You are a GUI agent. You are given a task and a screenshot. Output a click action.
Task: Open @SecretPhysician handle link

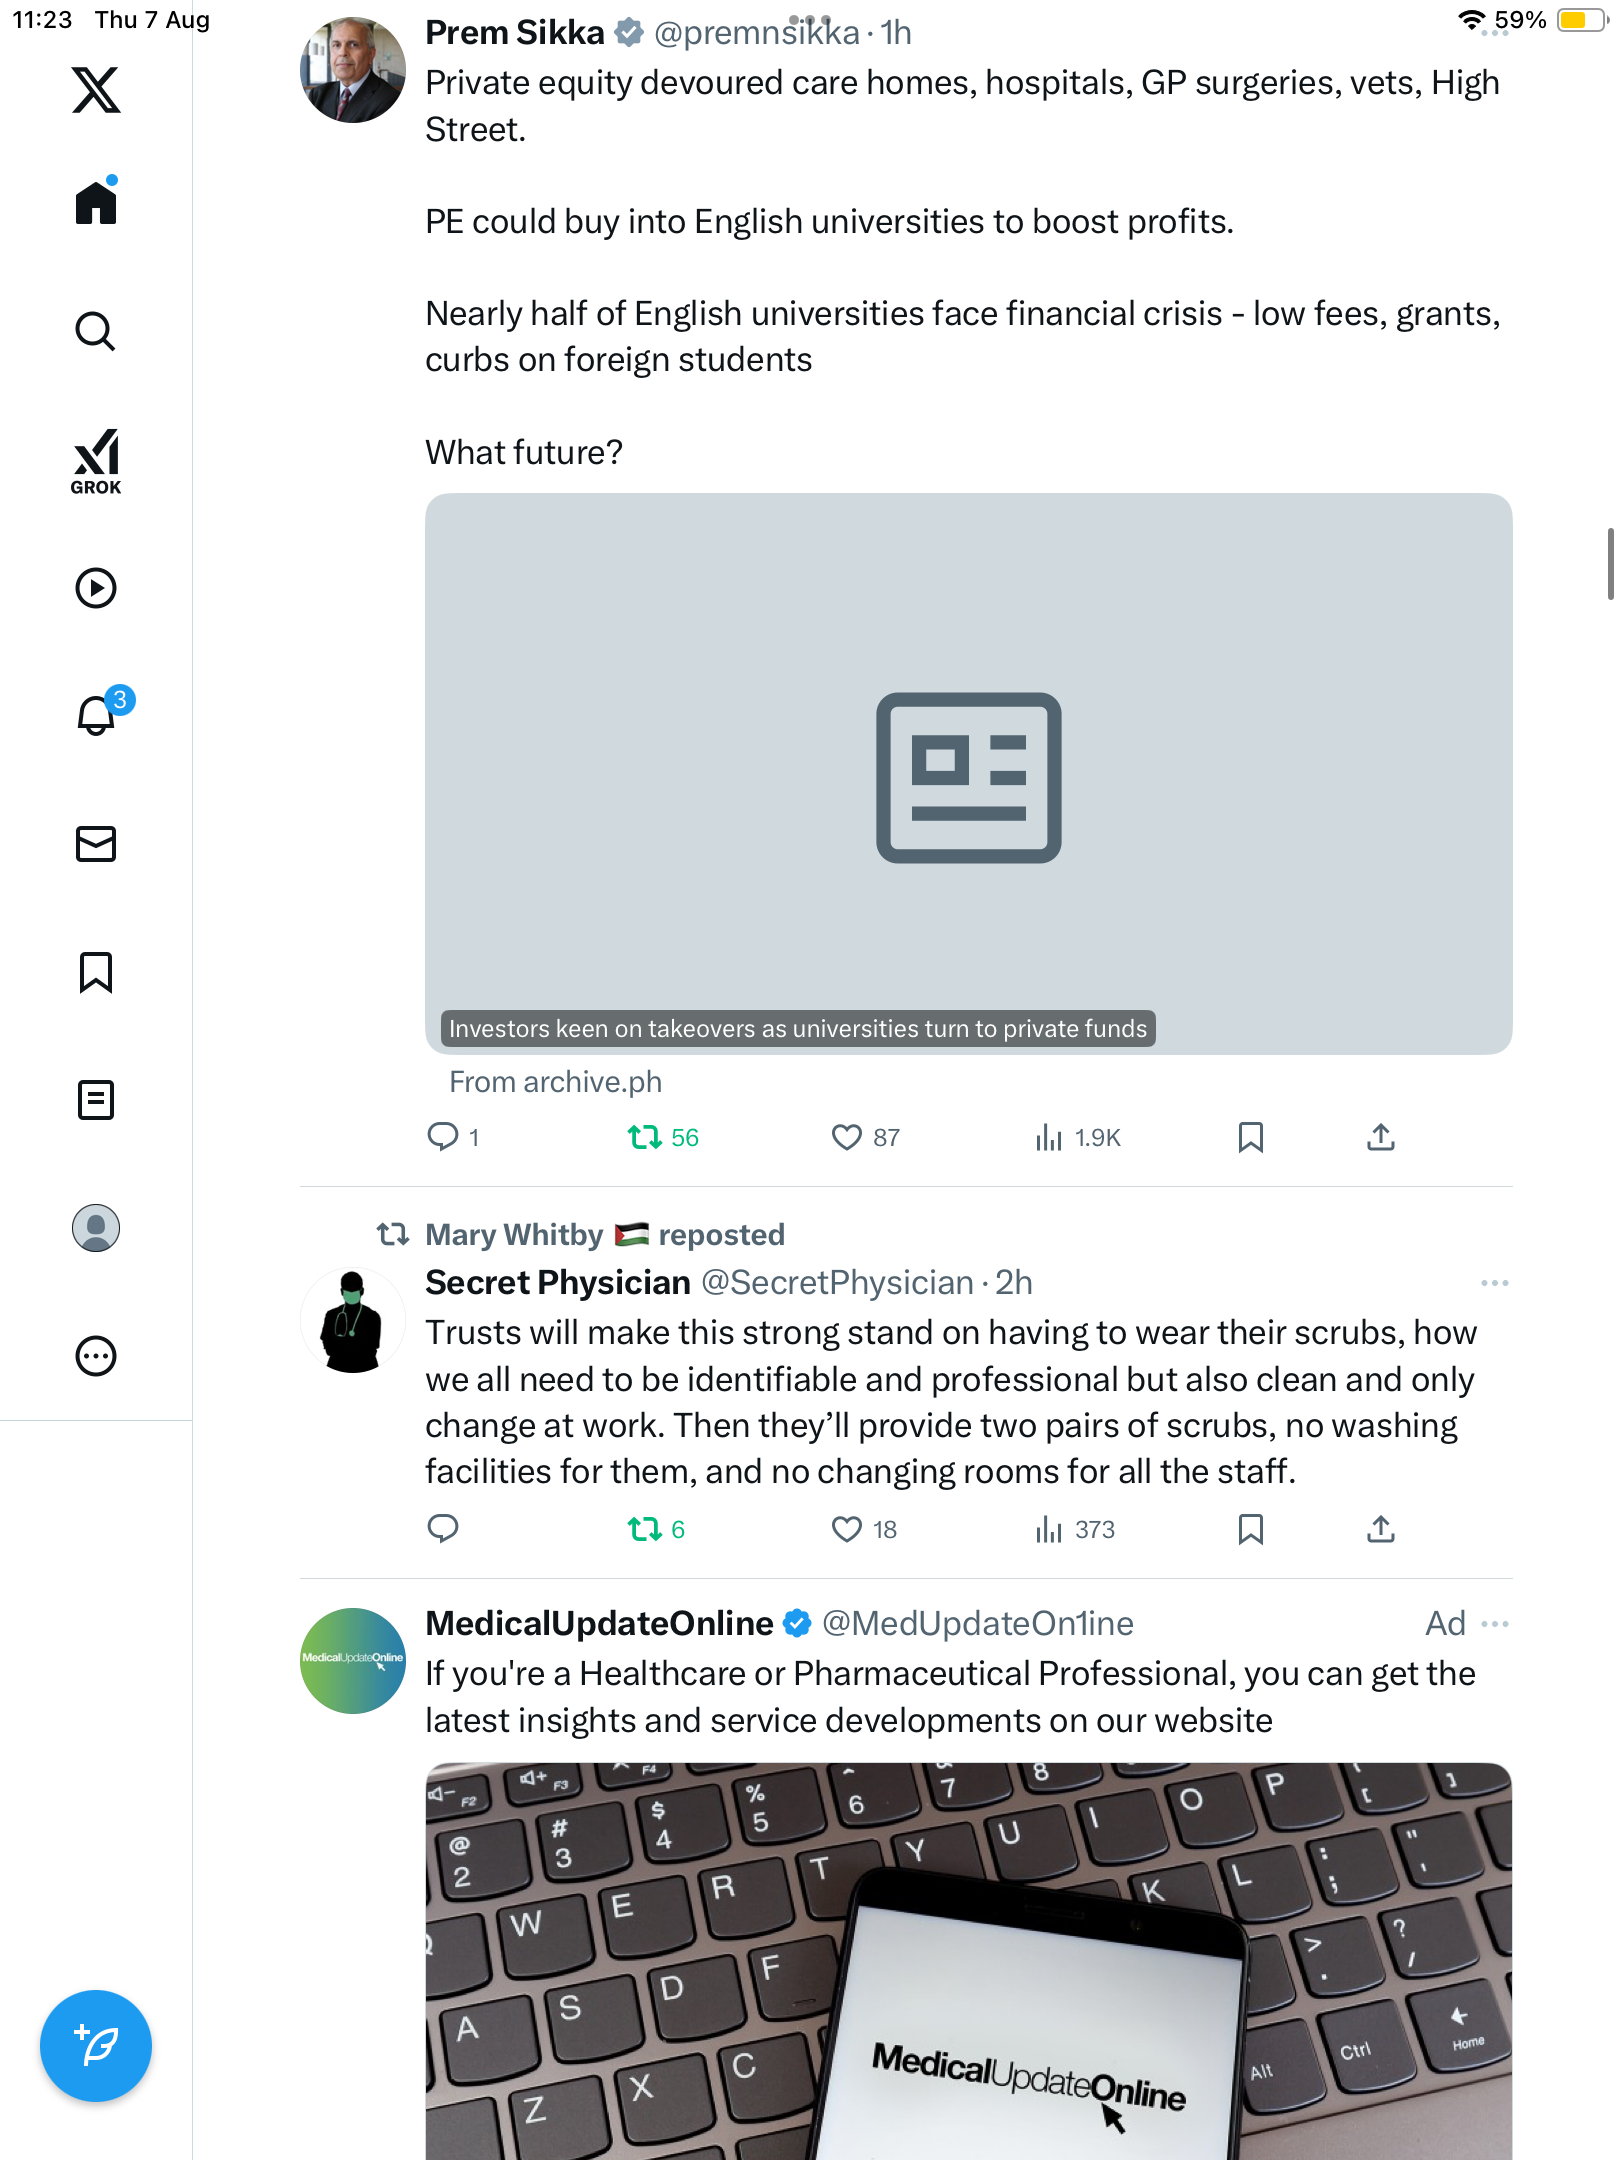(x=837, y=1283)
